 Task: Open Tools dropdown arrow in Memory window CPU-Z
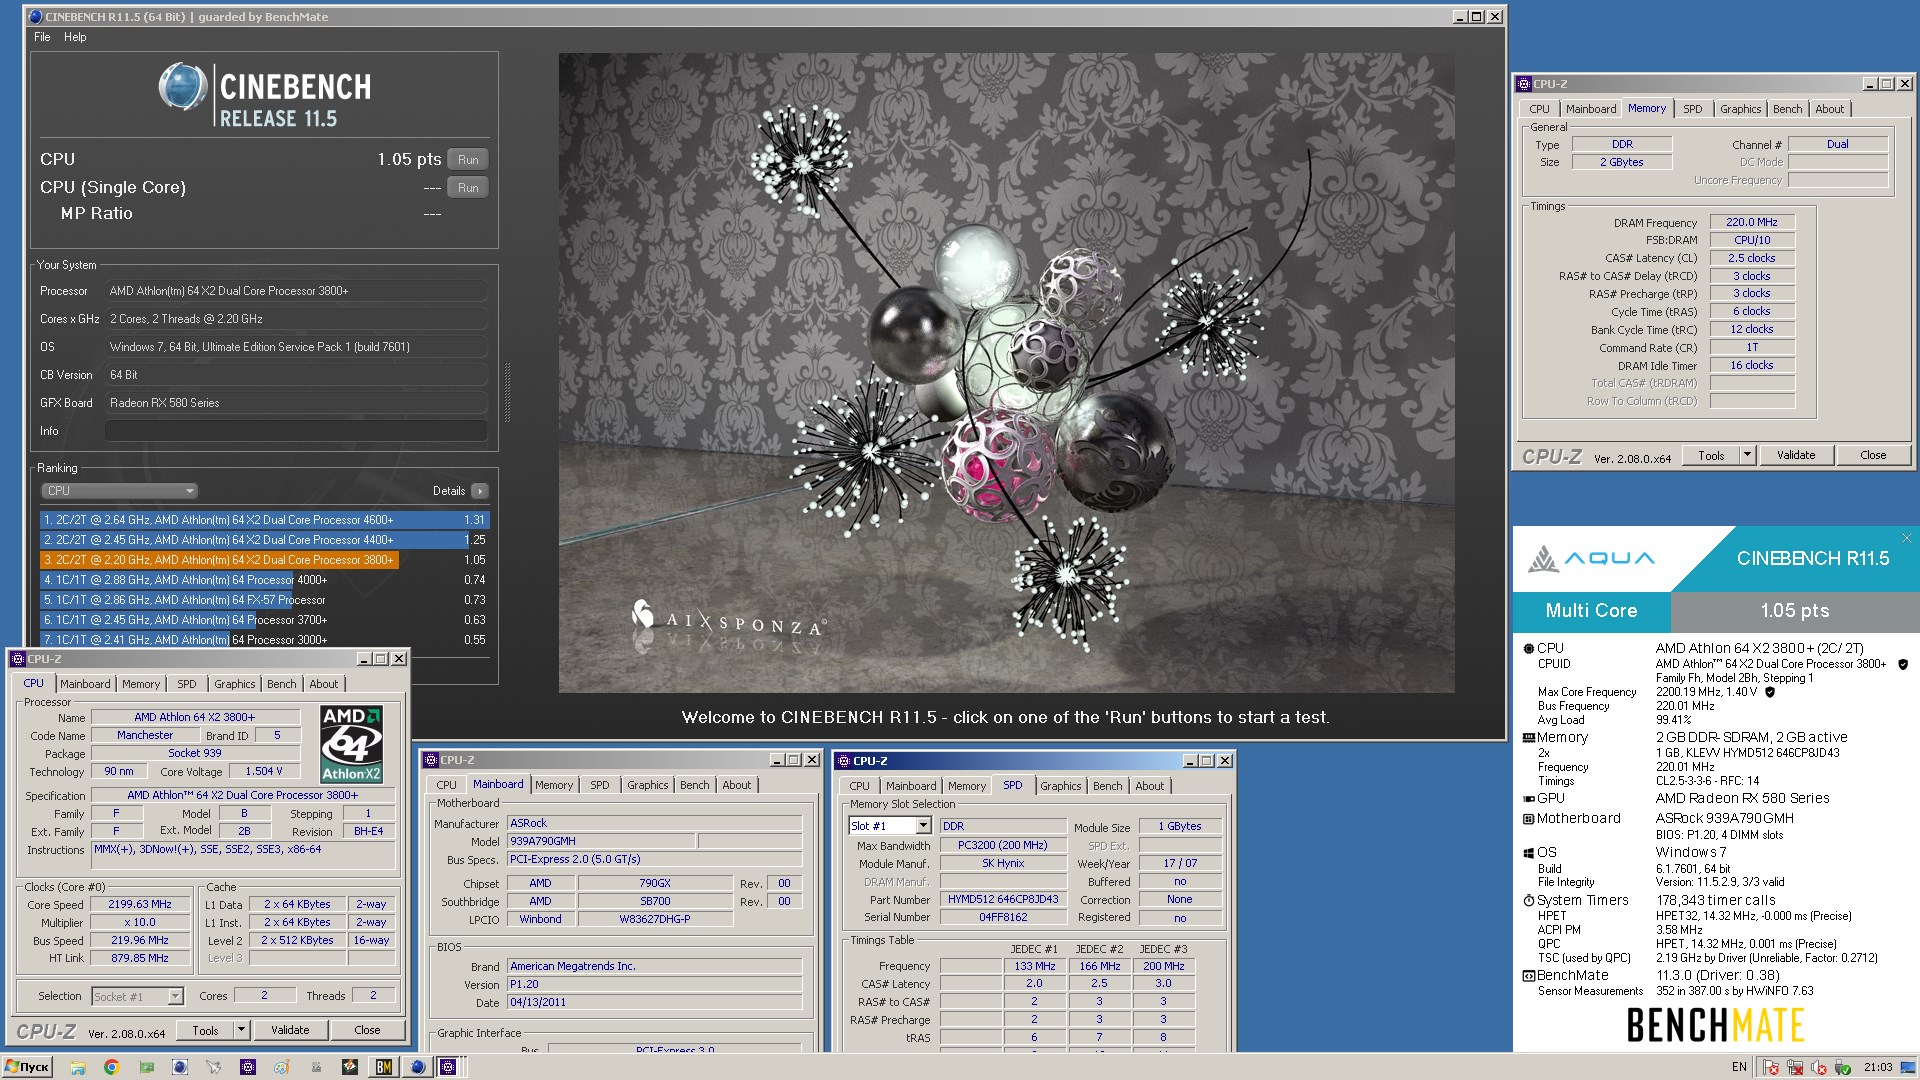pos(1748,455)
